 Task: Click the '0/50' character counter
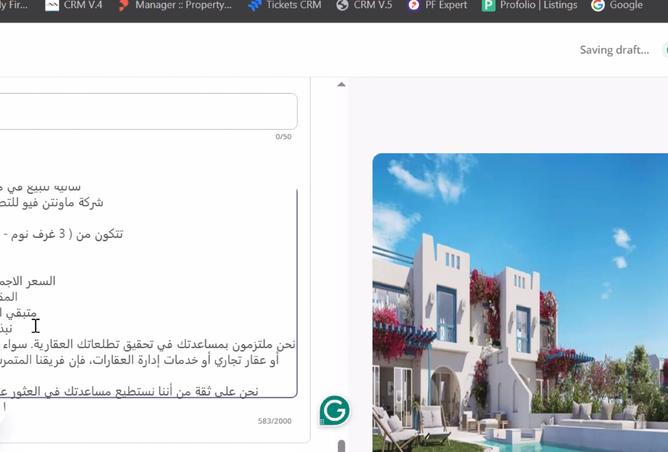(283, 137)
